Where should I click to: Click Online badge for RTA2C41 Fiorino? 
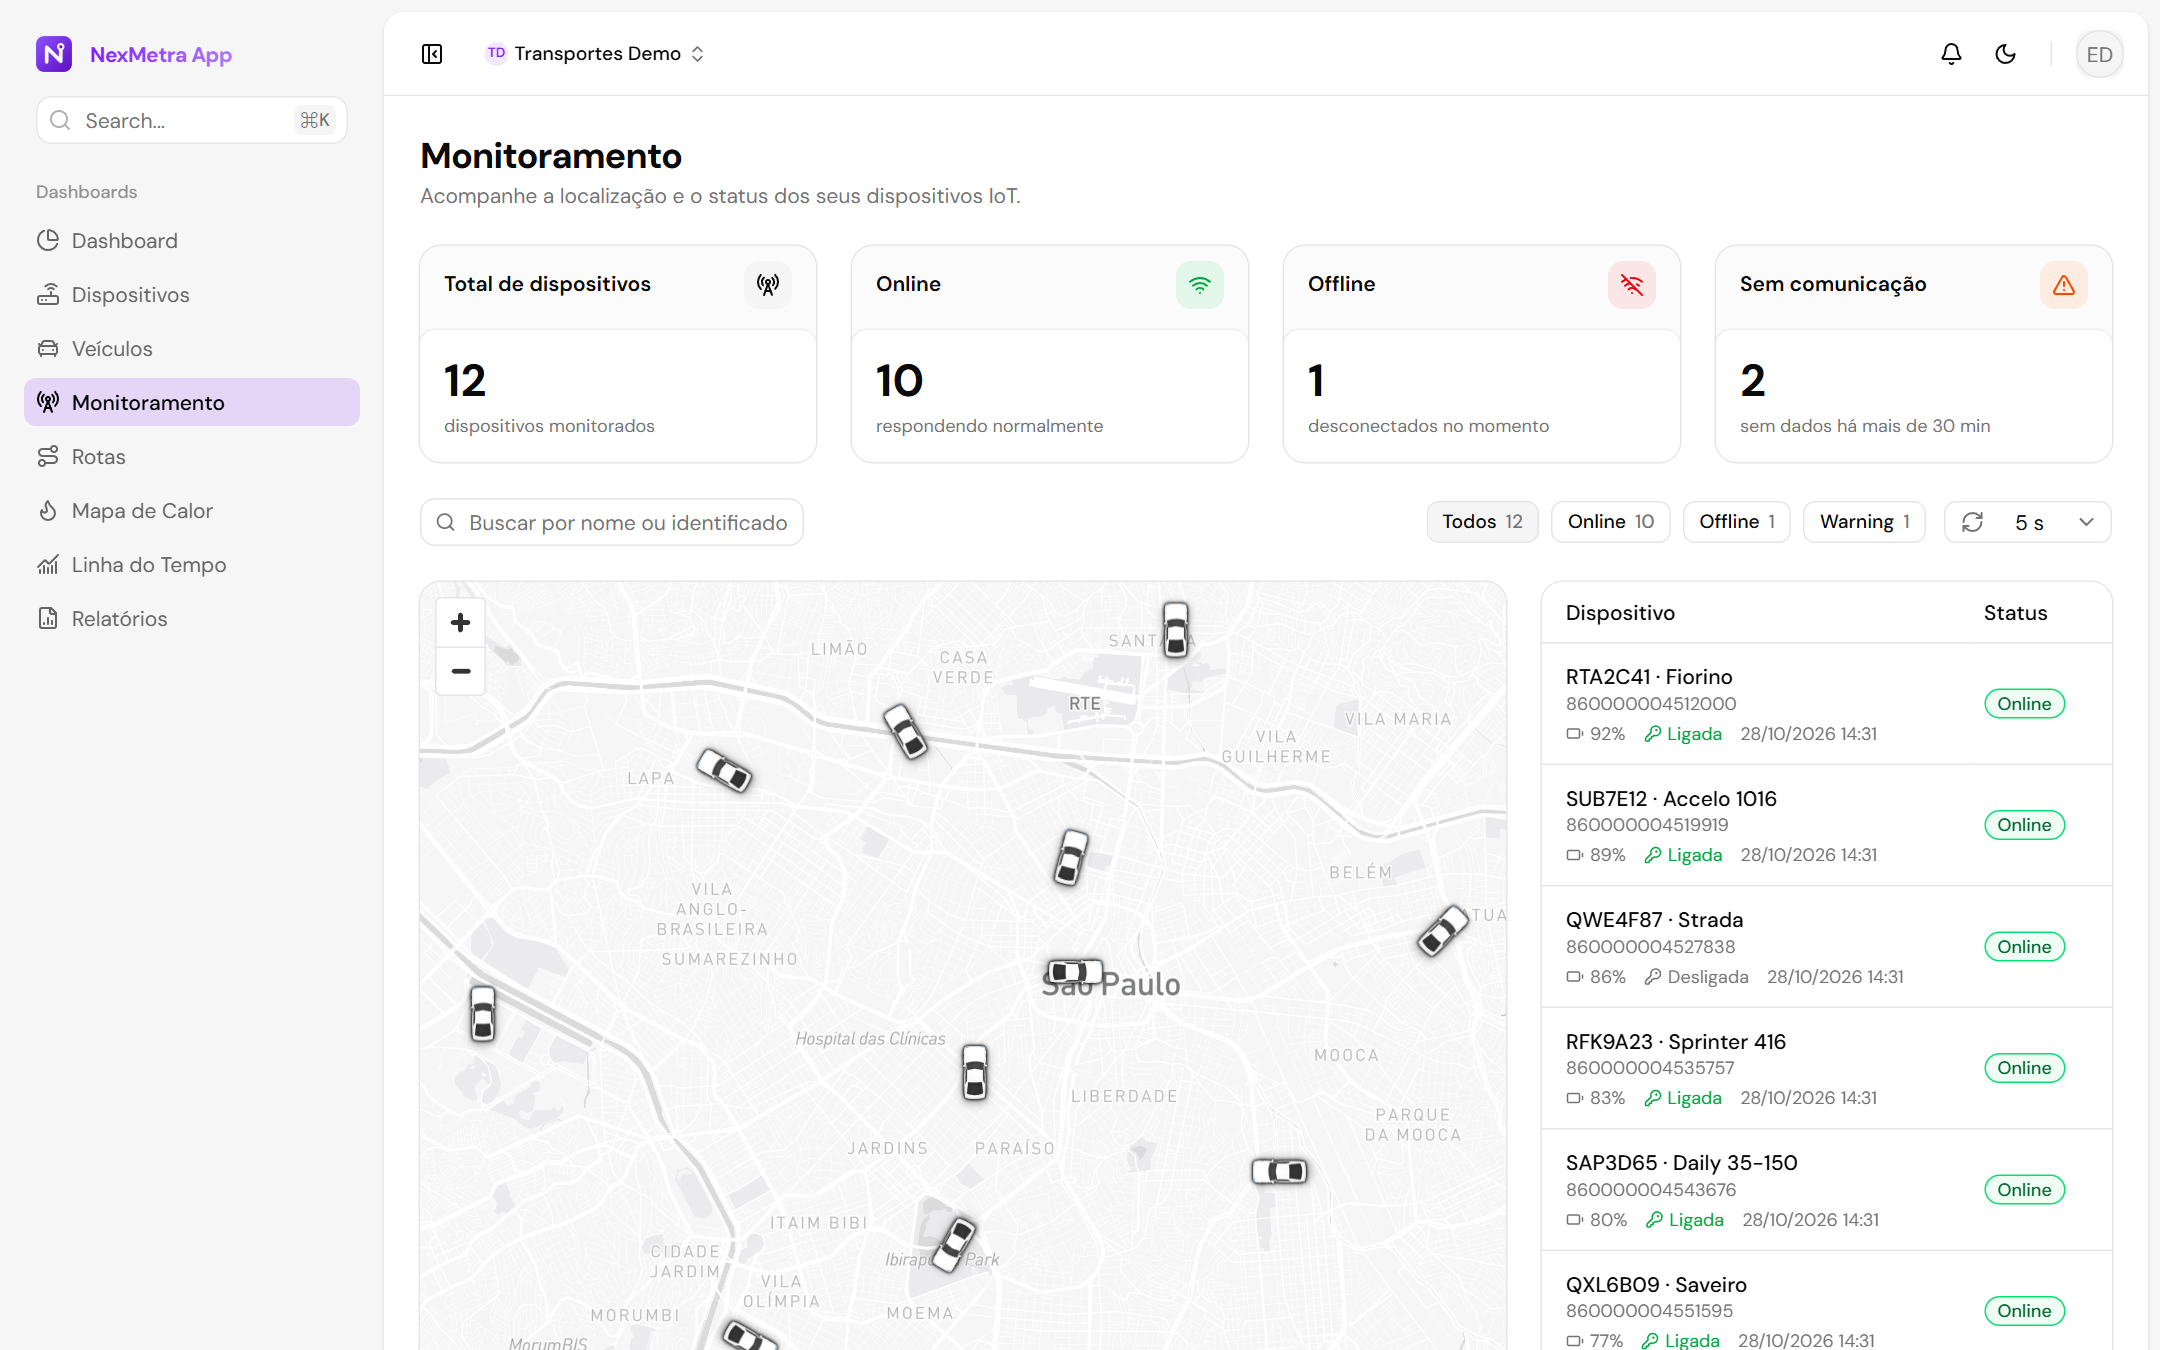point(2024,704)
